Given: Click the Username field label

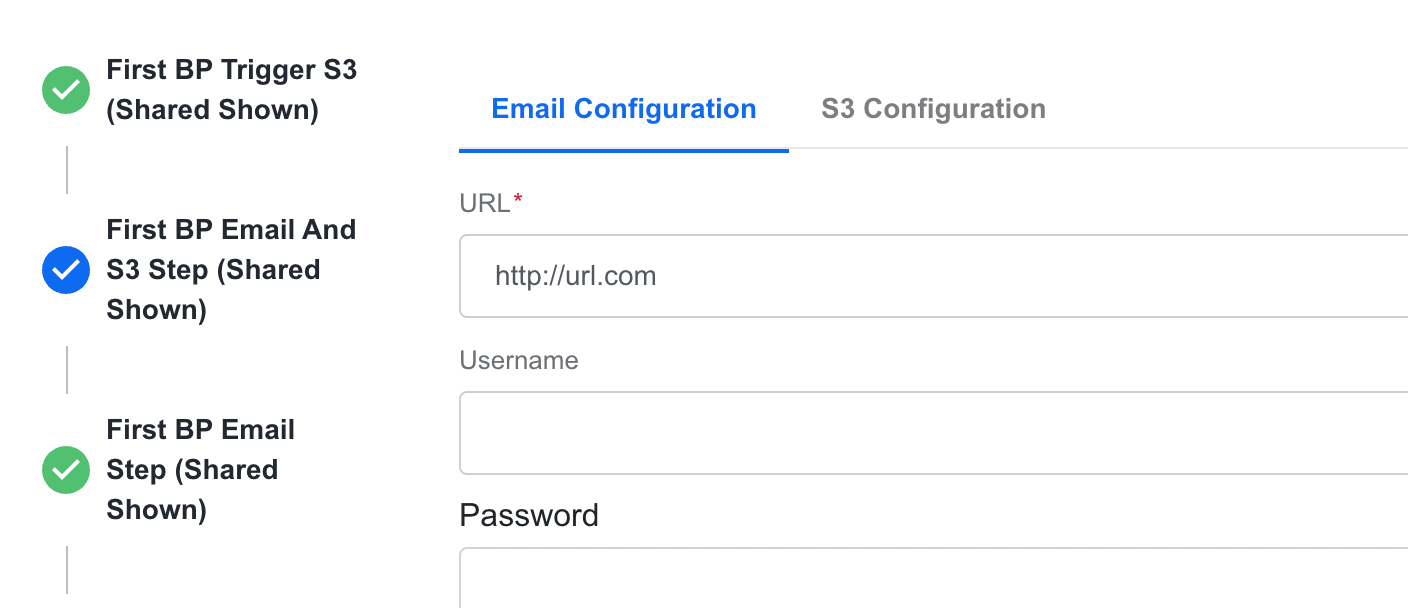Looking at the screenshot, I should [x=519, y=360].
